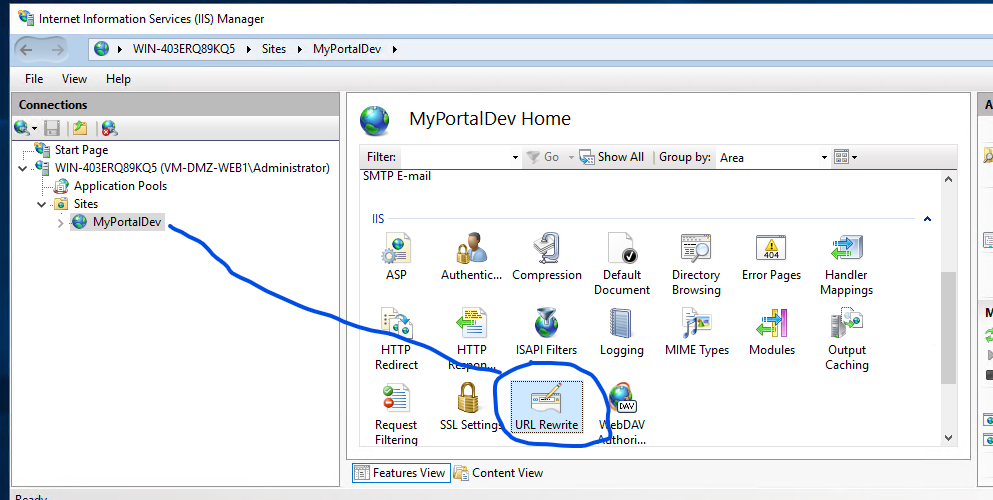The width and height of the screenshot is (993, 500).
Task: Open the File menu
Action: (34, 79)
